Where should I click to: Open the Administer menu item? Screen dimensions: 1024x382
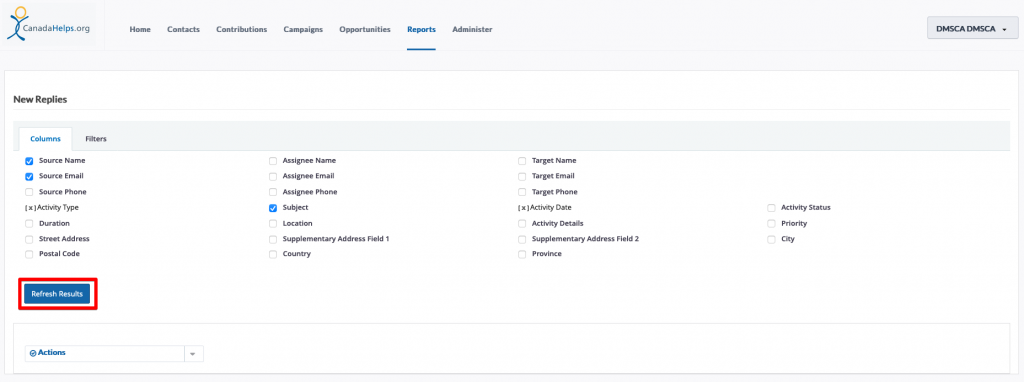pos(472,29)
